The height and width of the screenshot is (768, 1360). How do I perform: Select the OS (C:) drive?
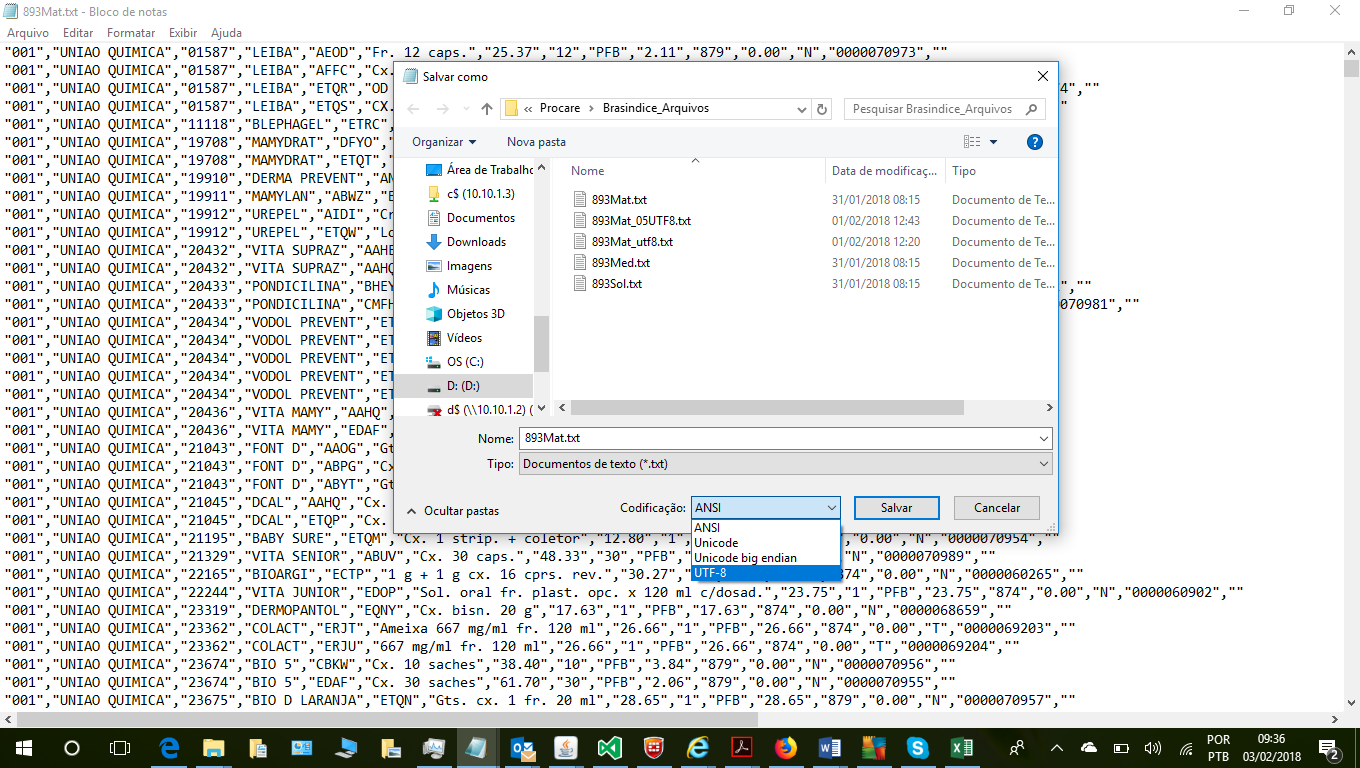coord(455,362)
